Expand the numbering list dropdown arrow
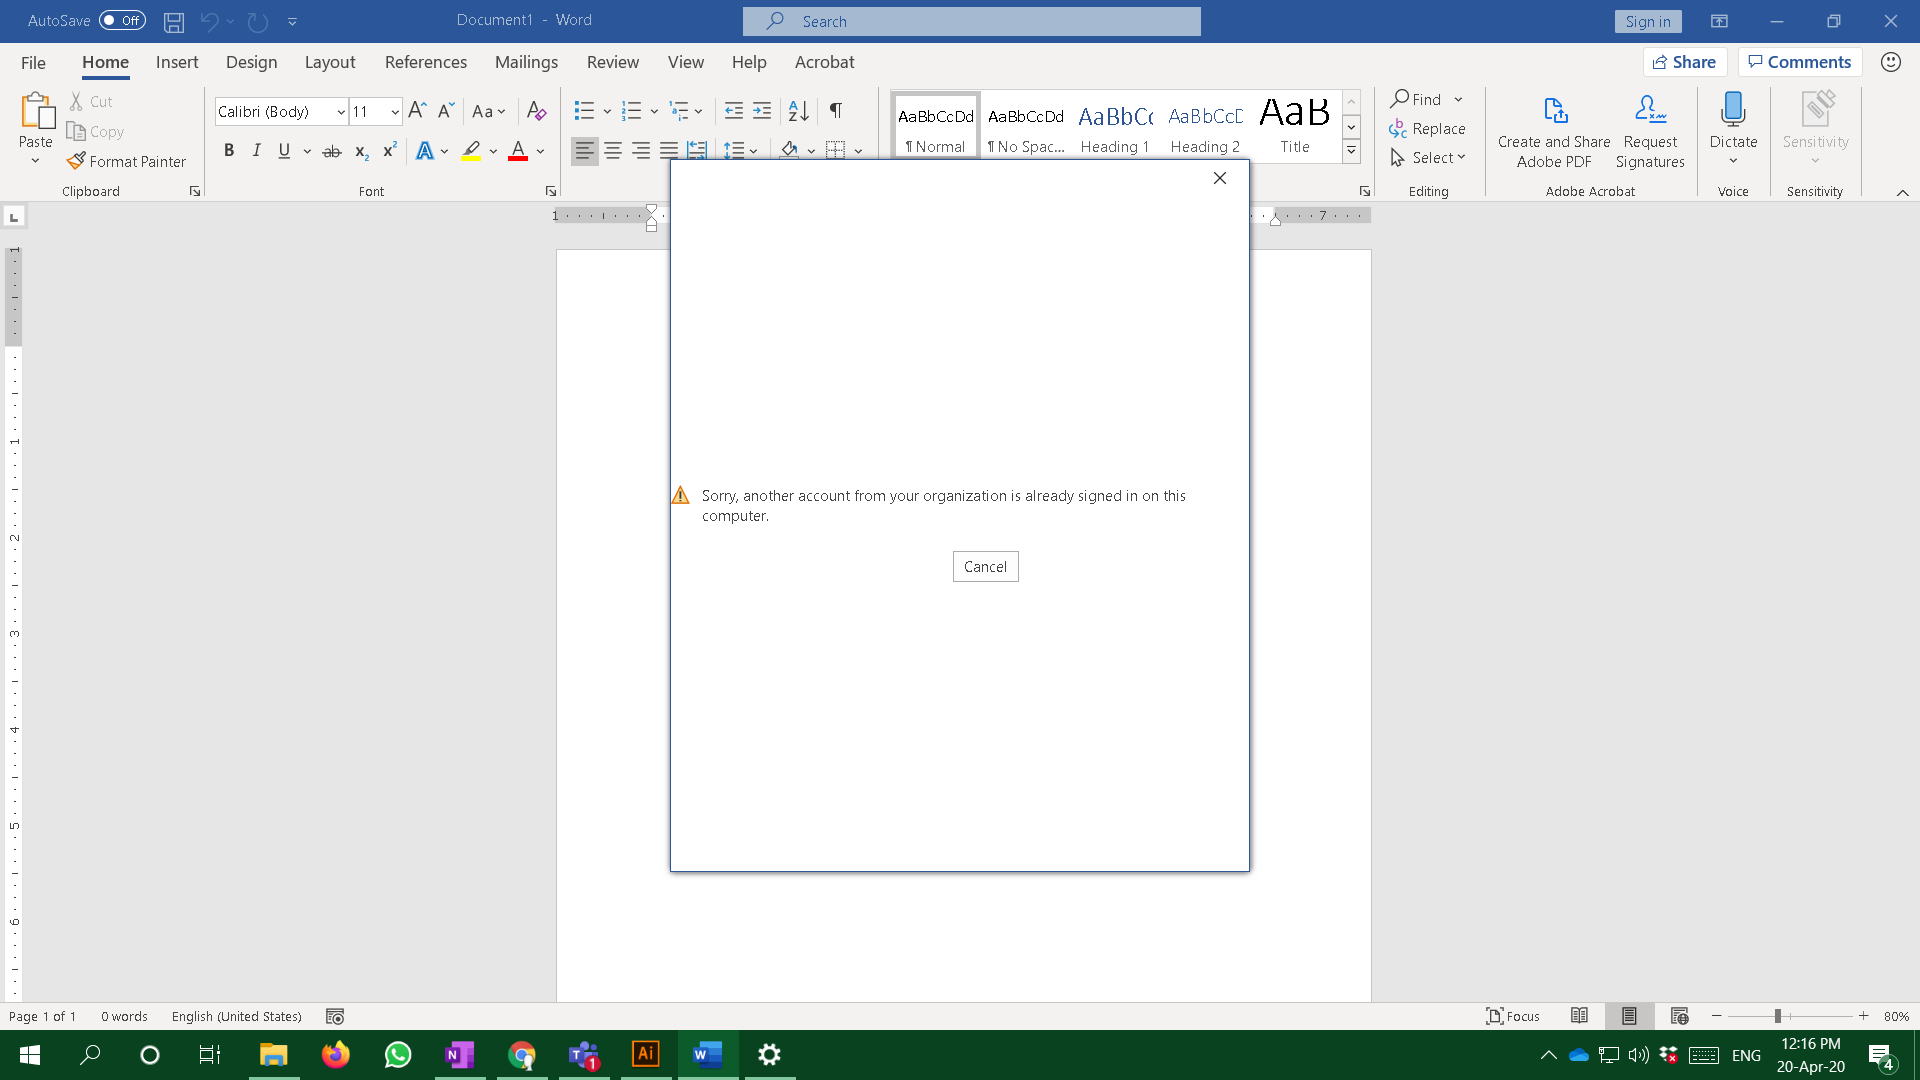This screenshot has width=1920, height=1080. (654, 111)
